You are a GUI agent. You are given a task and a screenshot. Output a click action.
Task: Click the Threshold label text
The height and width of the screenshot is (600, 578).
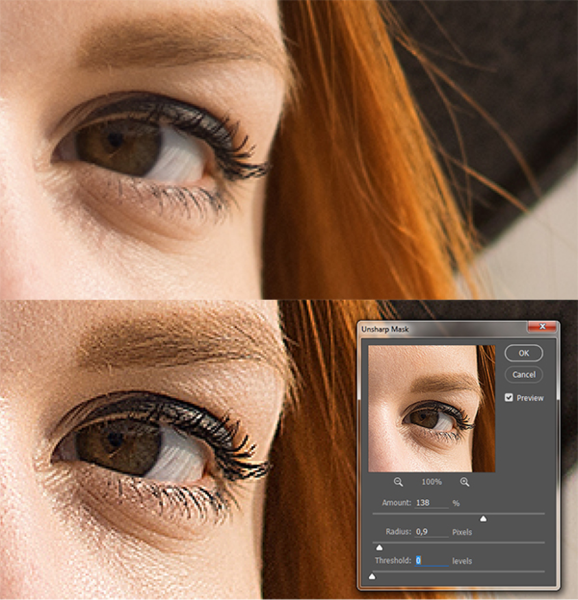coord(393,561)
